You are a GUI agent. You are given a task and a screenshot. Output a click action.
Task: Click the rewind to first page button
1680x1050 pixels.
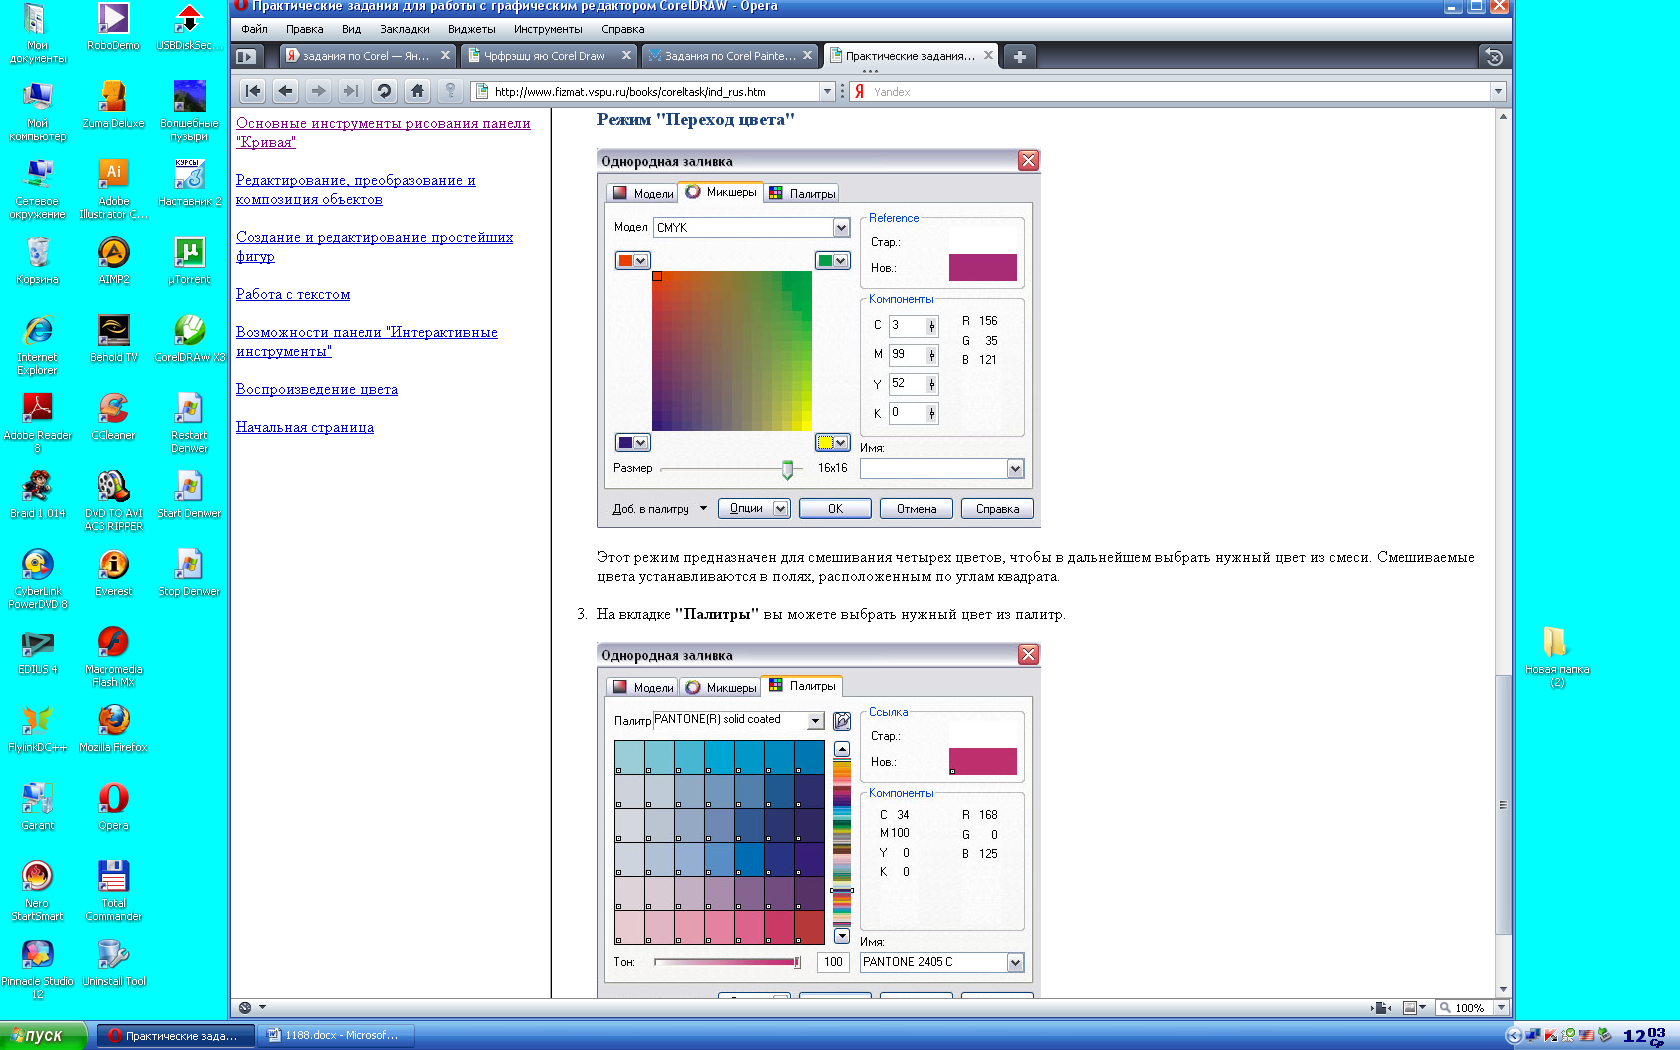pos(253,91)
